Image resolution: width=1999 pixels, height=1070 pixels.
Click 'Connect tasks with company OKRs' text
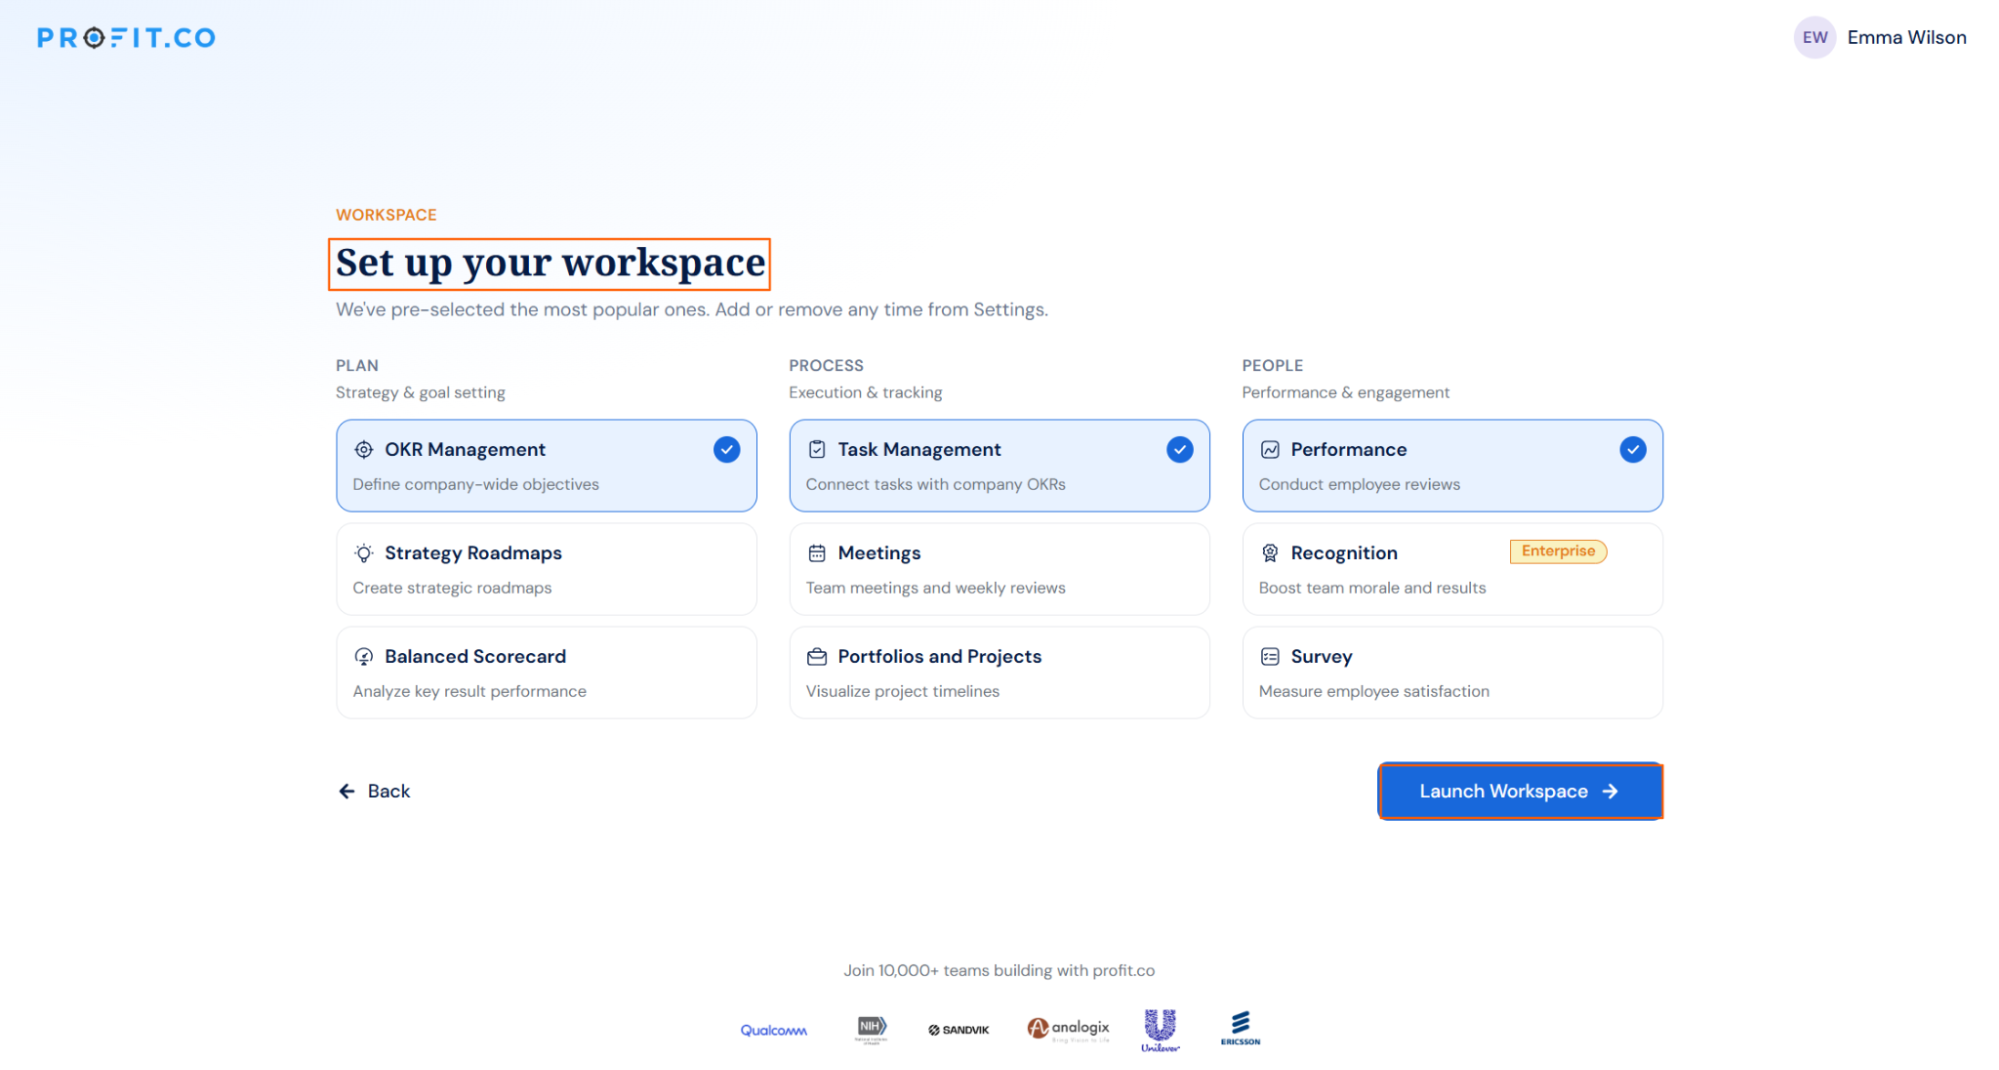click(935, 484)
